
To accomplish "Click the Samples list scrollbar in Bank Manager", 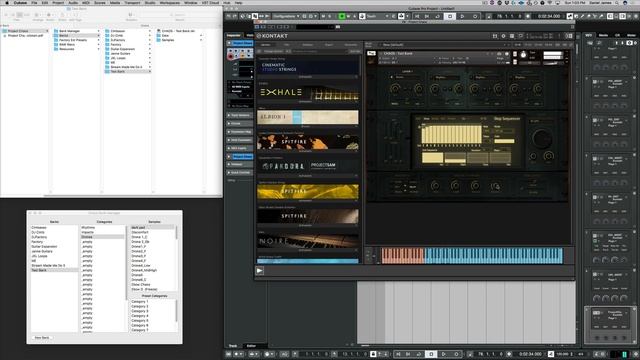I will (177, 233).
